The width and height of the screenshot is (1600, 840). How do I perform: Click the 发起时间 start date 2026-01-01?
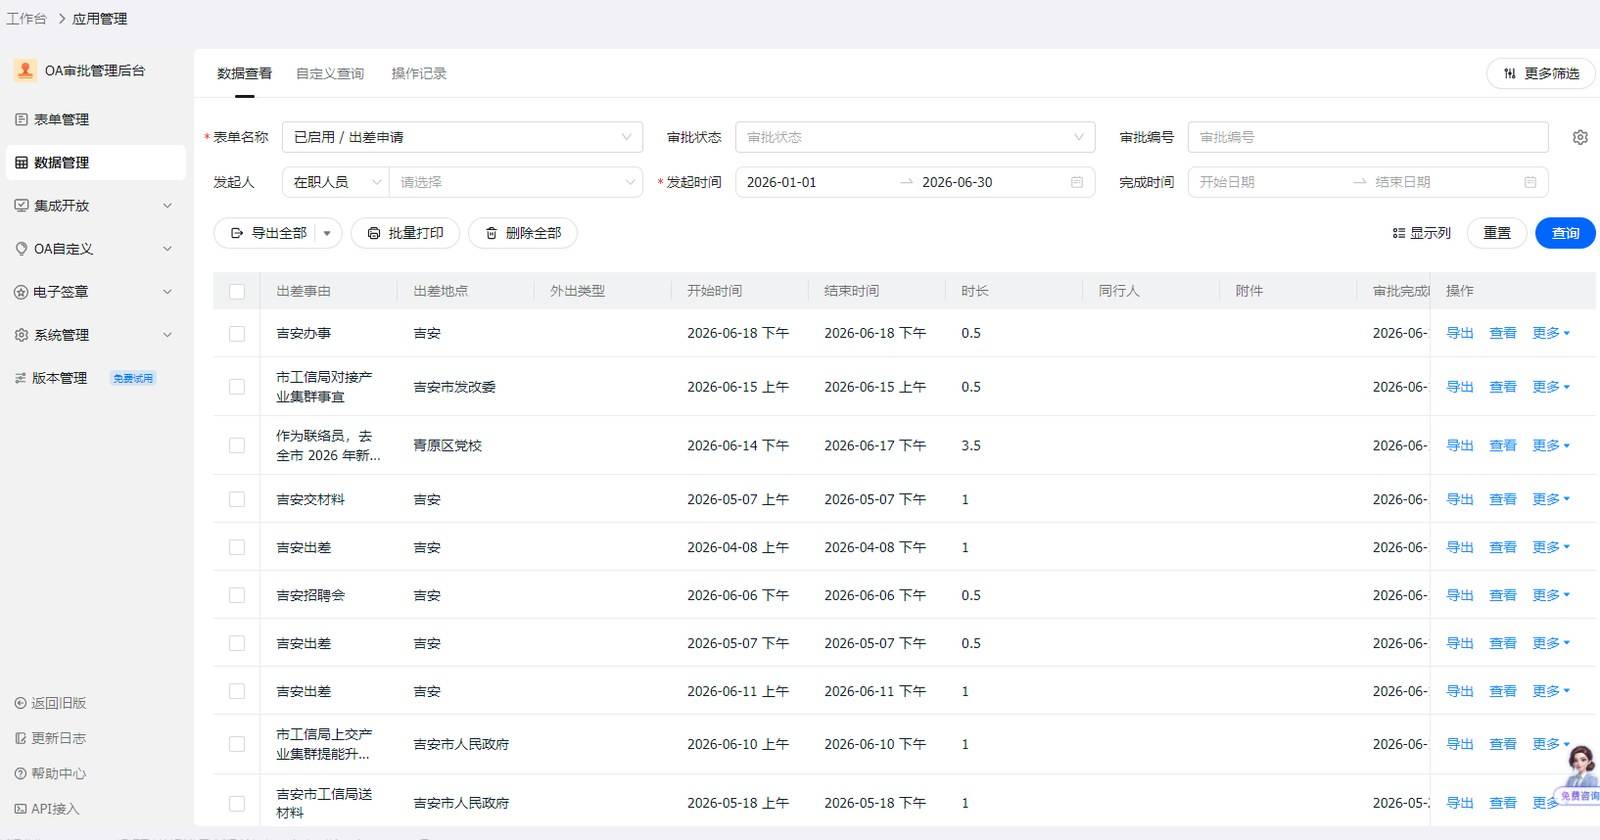(x=782, y=182)
